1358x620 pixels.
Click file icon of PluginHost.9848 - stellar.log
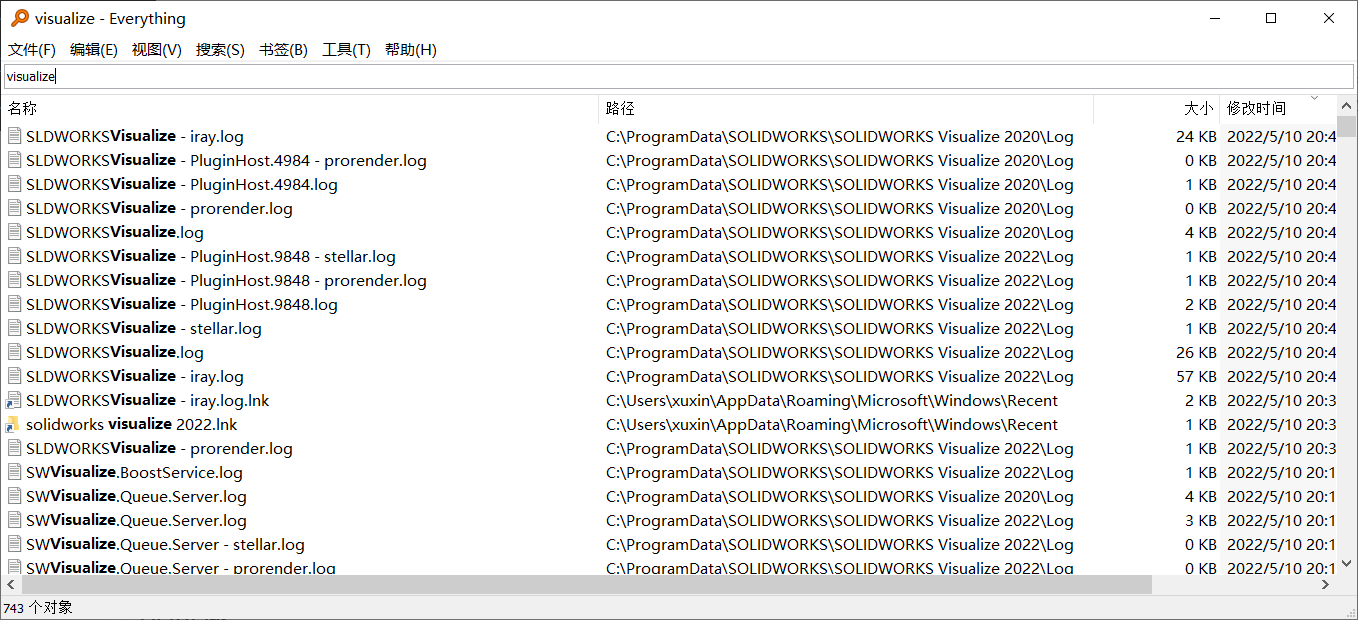14,256
